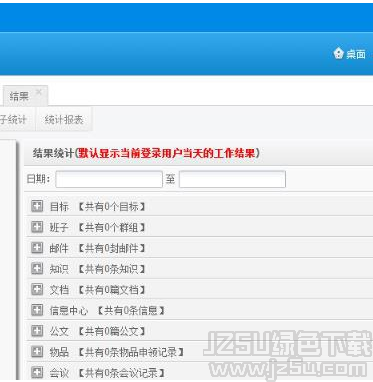Click the end date input field

[x=232, y=179]
